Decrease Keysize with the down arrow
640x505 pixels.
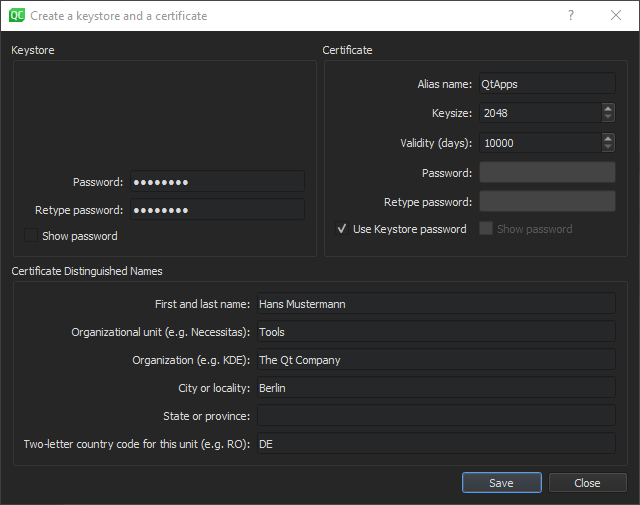click(x=608, y=118)
